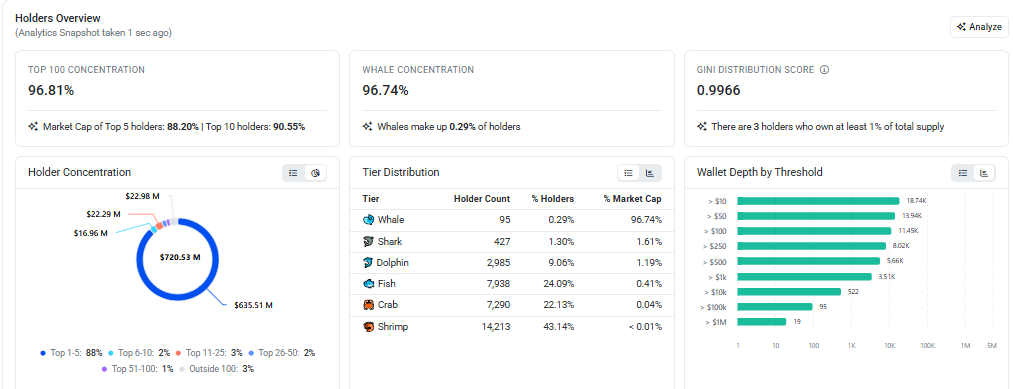The image size is (1013, 389).
Task: Click the Outside 100 legend dot
Action: pos(182,369)
